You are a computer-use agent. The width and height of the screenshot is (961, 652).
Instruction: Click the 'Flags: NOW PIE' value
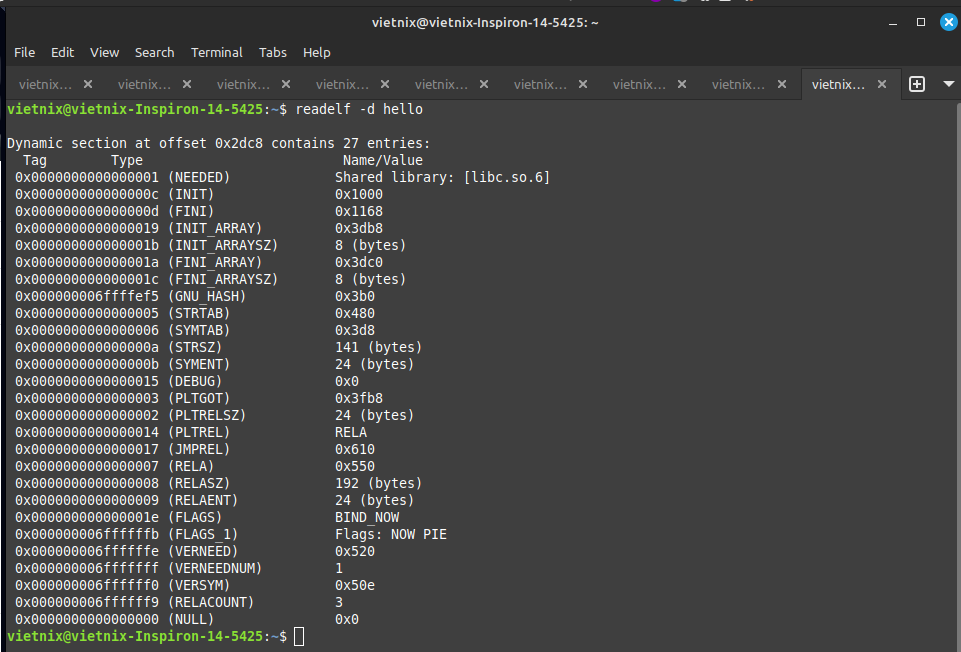pos(390,534)
